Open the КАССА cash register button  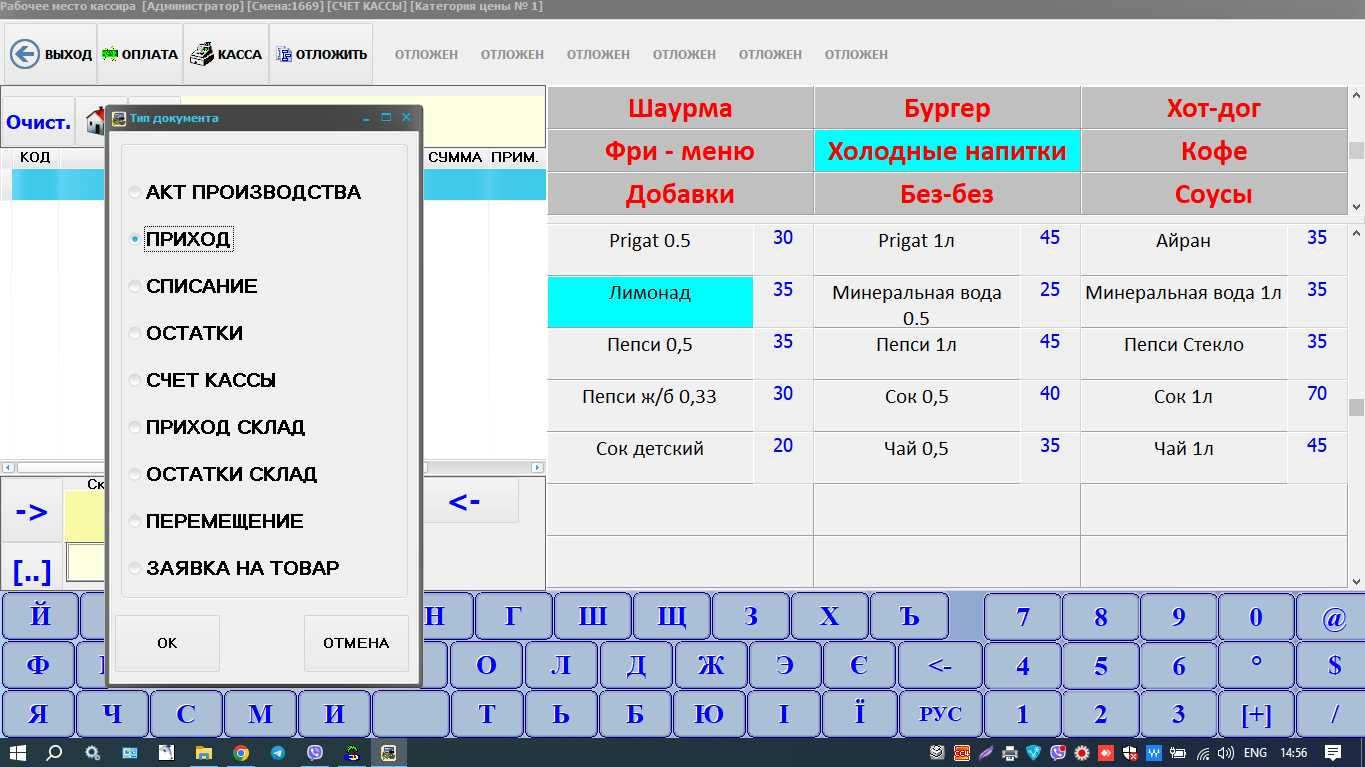(226, 54)
